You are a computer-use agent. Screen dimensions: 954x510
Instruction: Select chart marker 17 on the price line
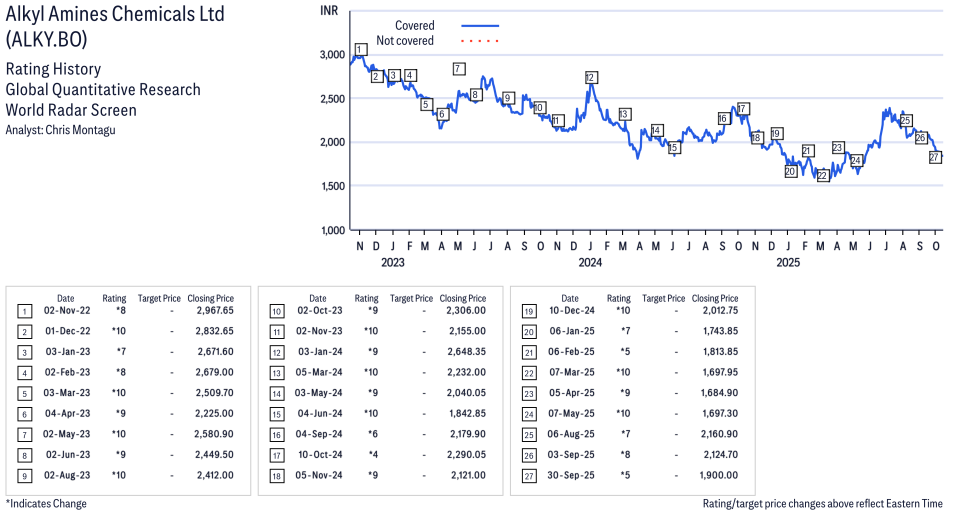click(x=742, y=108)
